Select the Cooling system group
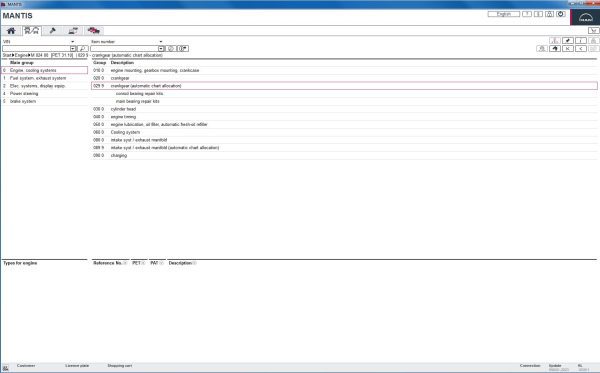Screen dimensions: 600x373 344,132
